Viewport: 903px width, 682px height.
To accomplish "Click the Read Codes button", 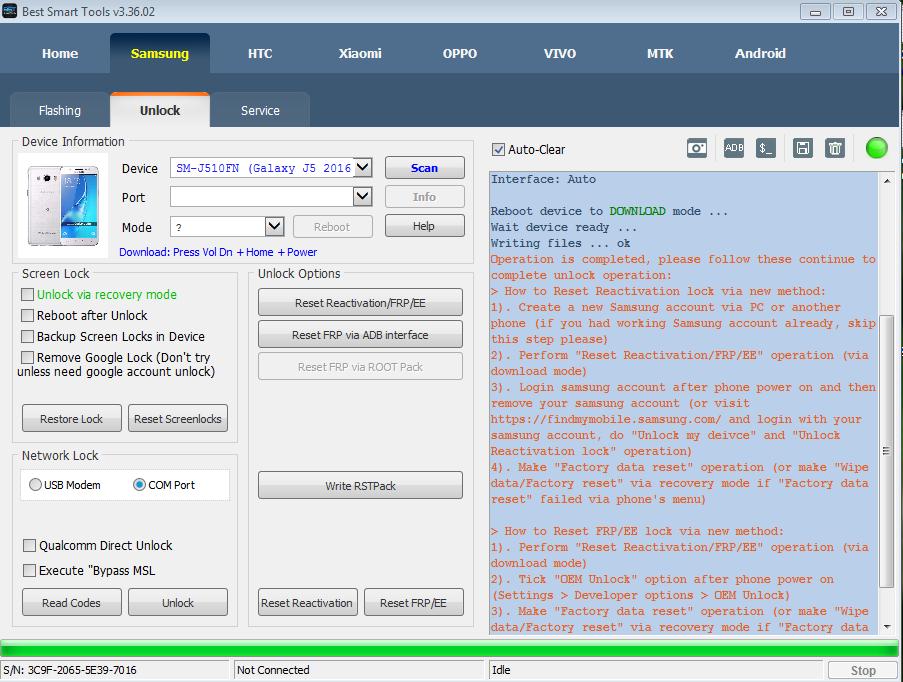I will [x=71, y=602].
